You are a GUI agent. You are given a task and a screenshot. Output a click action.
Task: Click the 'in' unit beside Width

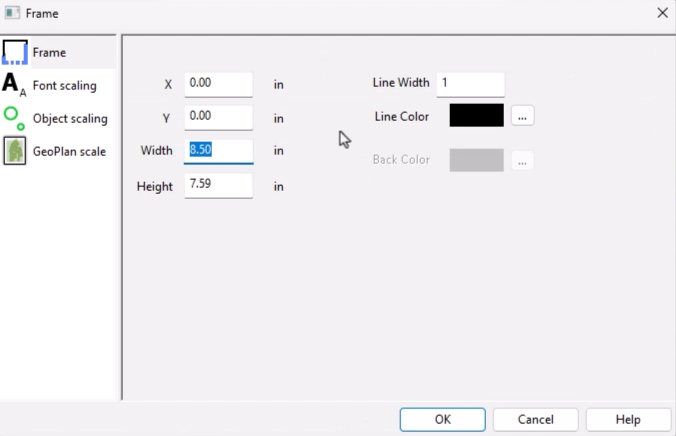coord(279,151)
